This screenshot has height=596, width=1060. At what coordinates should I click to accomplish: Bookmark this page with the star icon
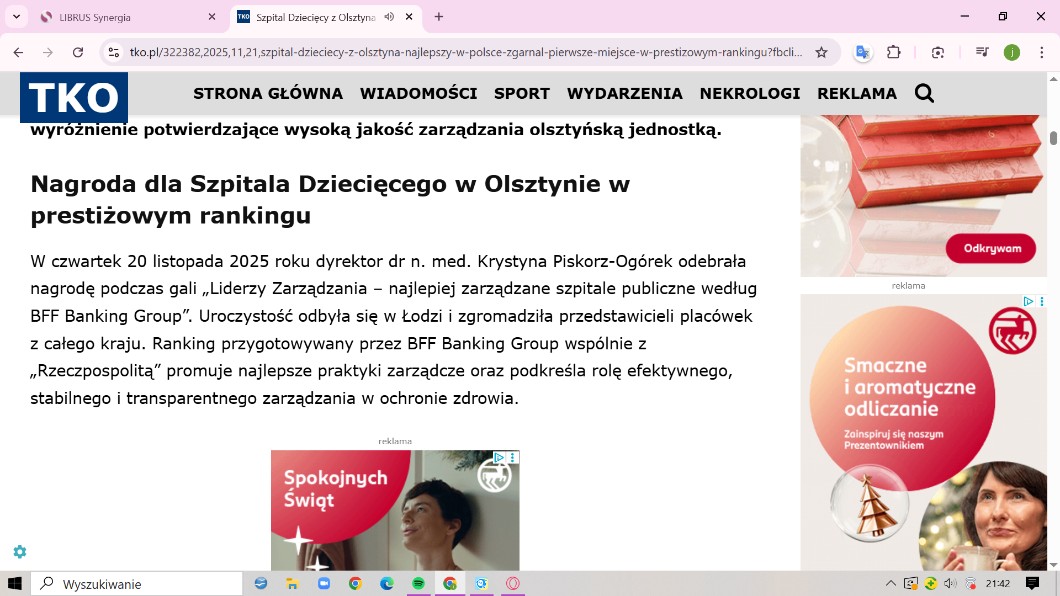(x=821, y=52)
